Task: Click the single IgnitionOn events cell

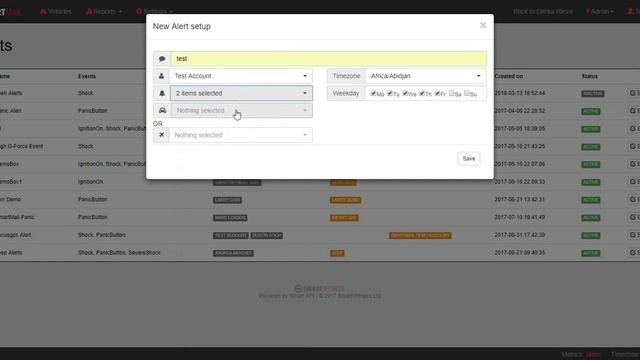Action: click(90, 182)
